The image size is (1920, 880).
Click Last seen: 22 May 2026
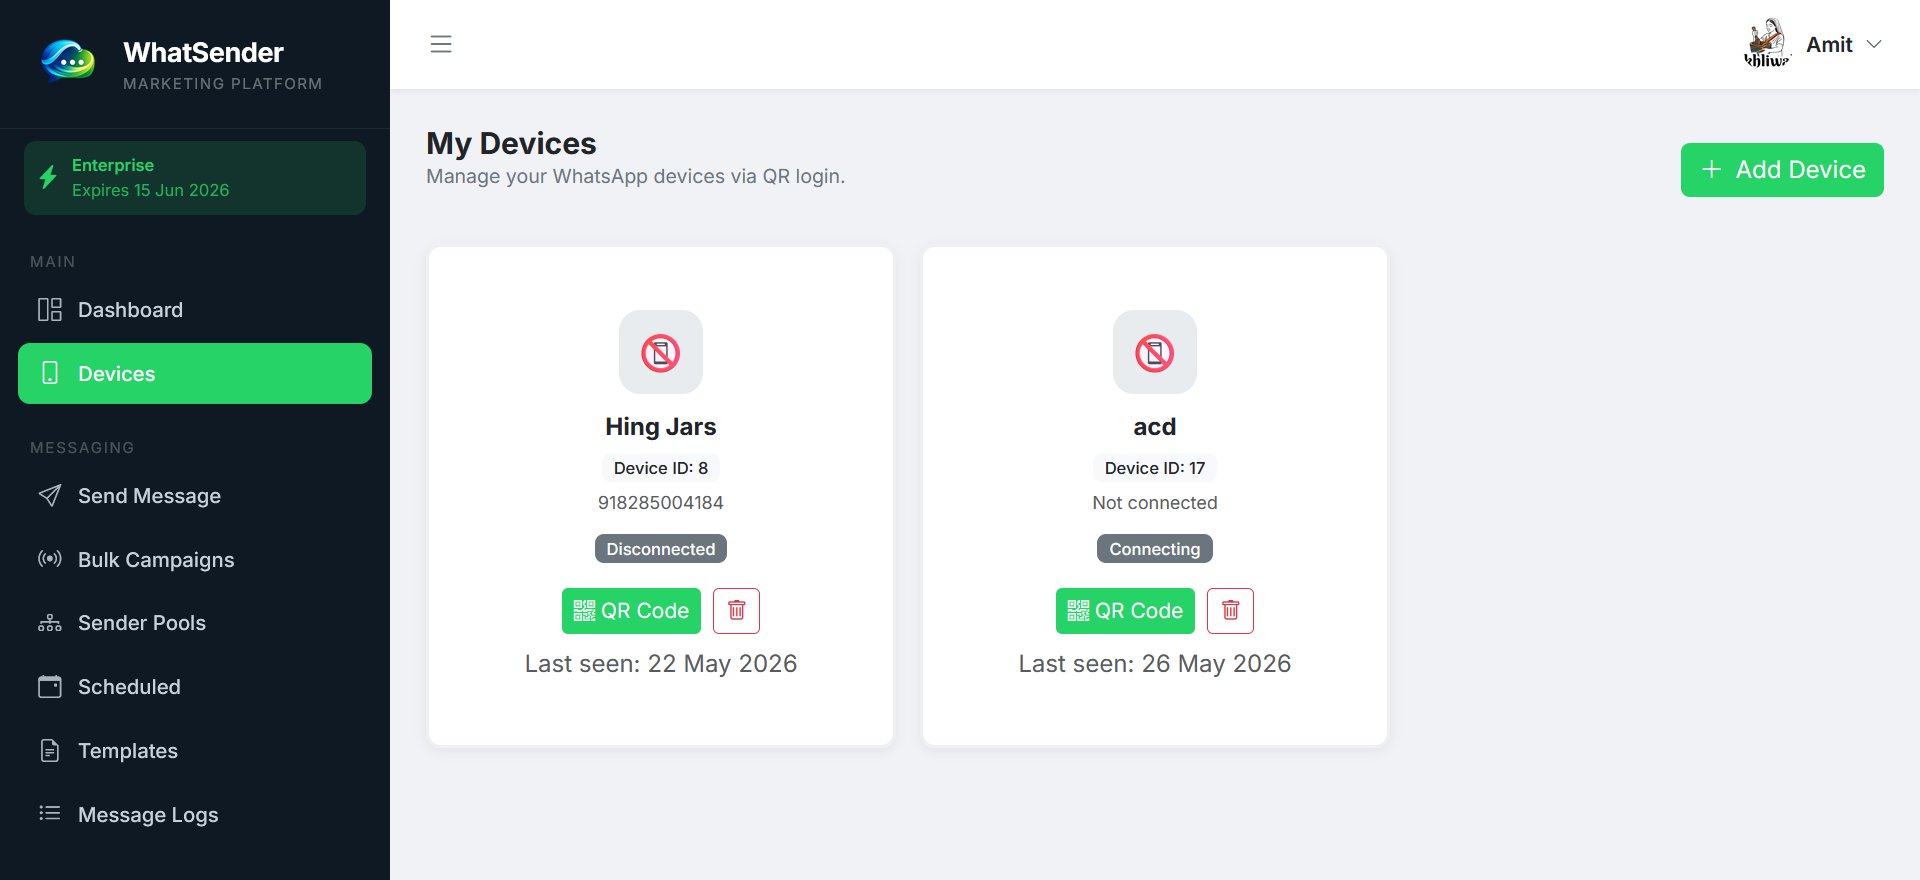[661, 664]
